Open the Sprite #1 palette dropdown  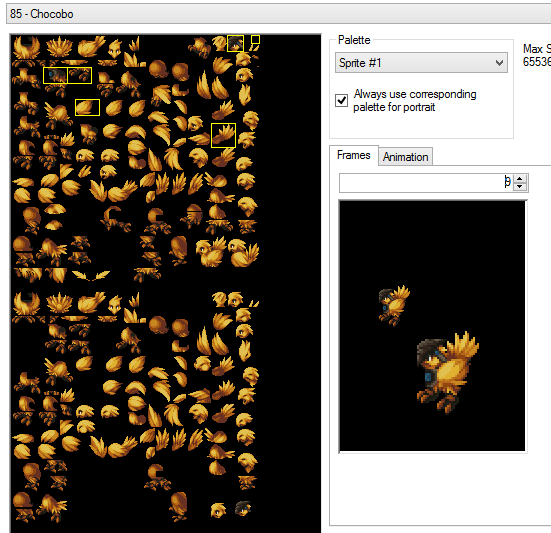pyautogui.click(x=421, y=63)
